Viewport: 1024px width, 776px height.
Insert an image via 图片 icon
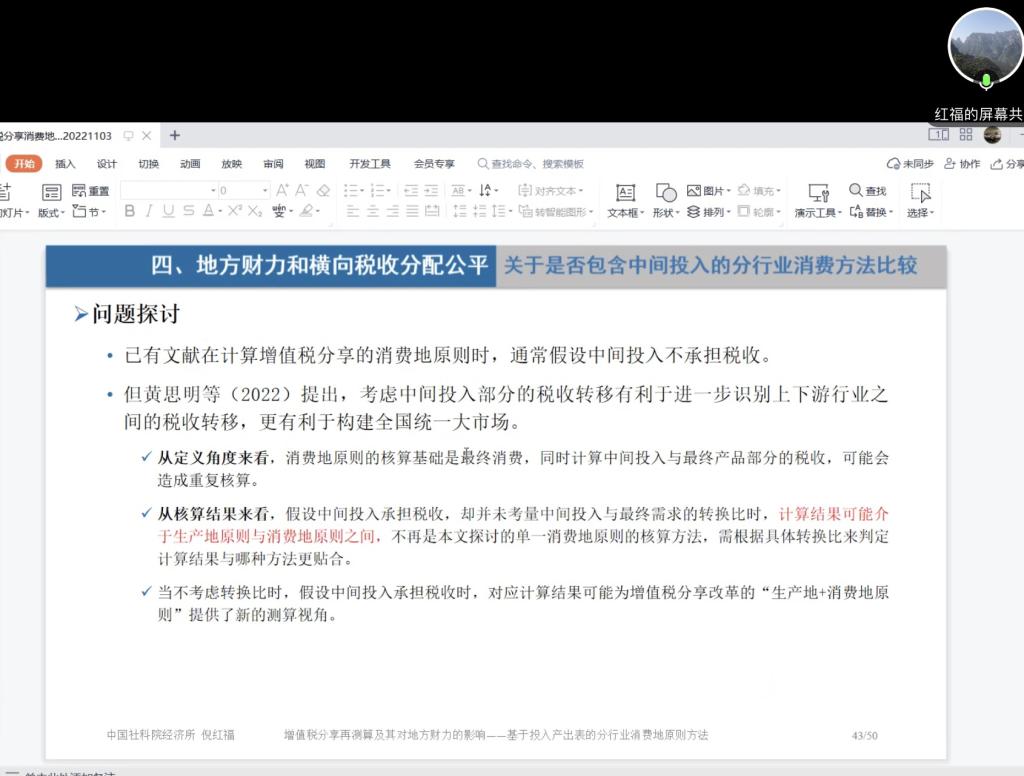692,190
